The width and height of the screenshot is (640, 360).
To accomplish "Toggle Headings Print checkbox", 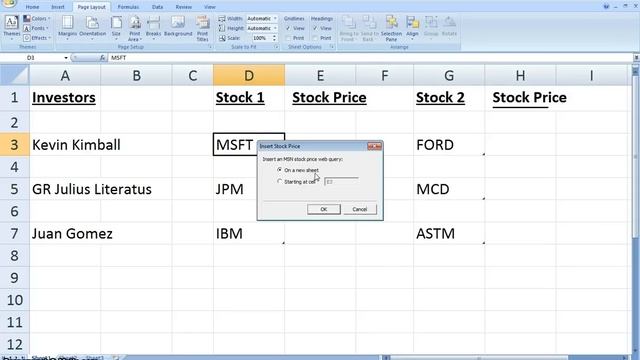I will click(x=315, y=38).
